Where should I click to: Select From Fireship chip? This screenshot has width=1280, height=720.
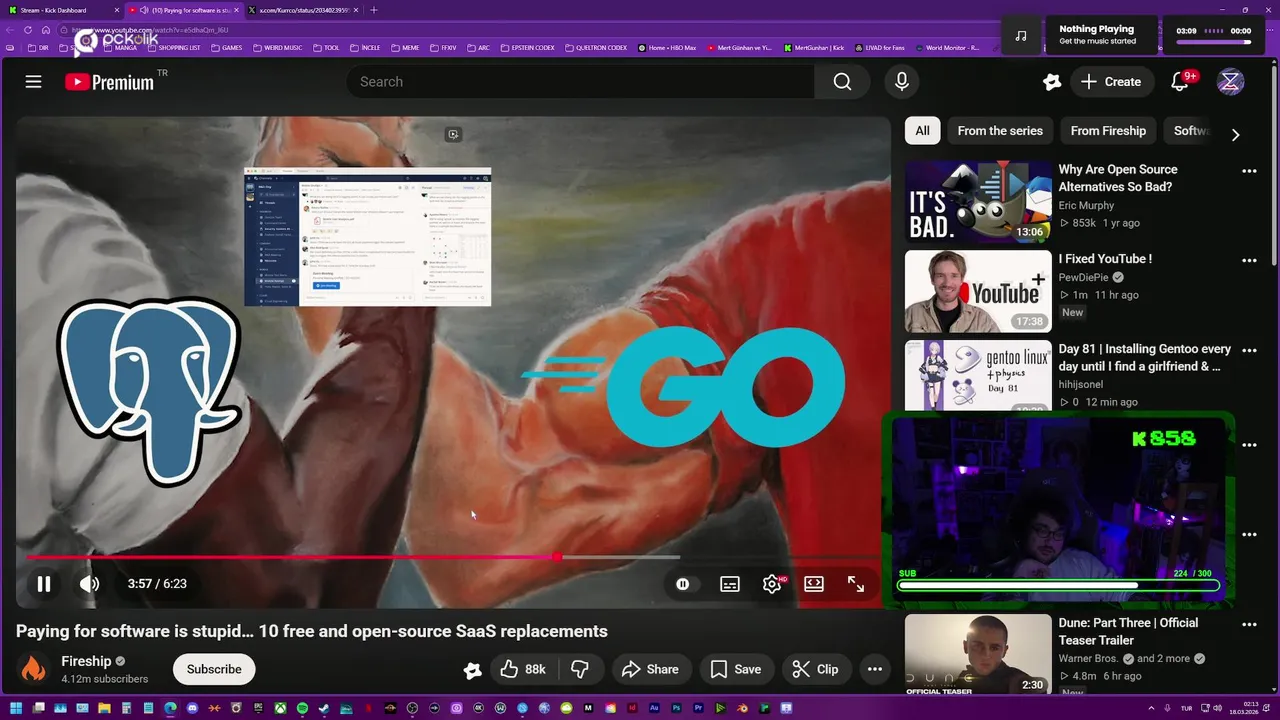[1108, 131]
